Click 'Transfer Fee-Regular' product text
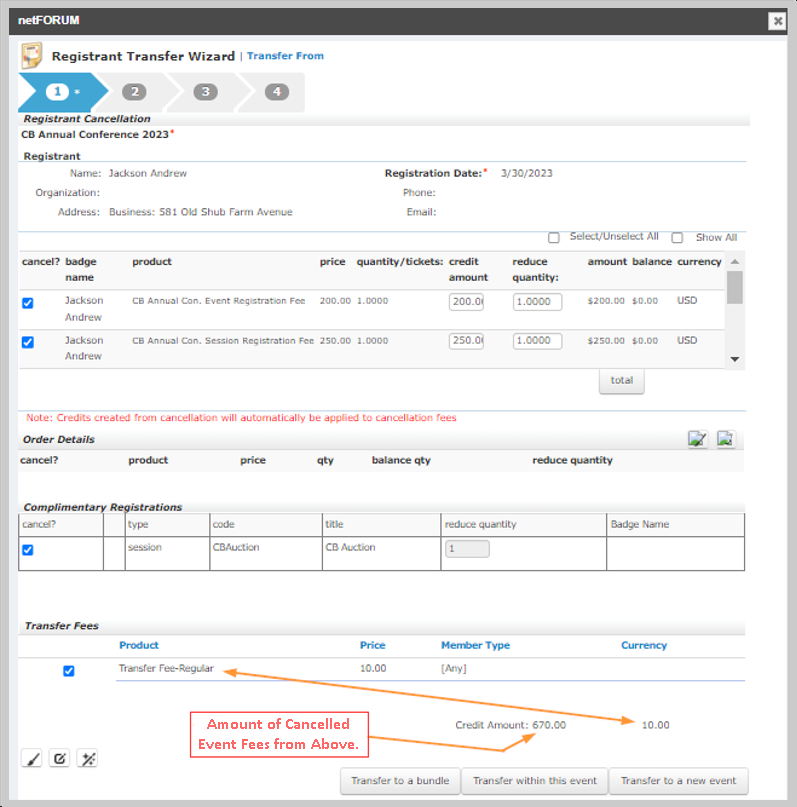Screen dimensions: 797x807 point(166,669)
